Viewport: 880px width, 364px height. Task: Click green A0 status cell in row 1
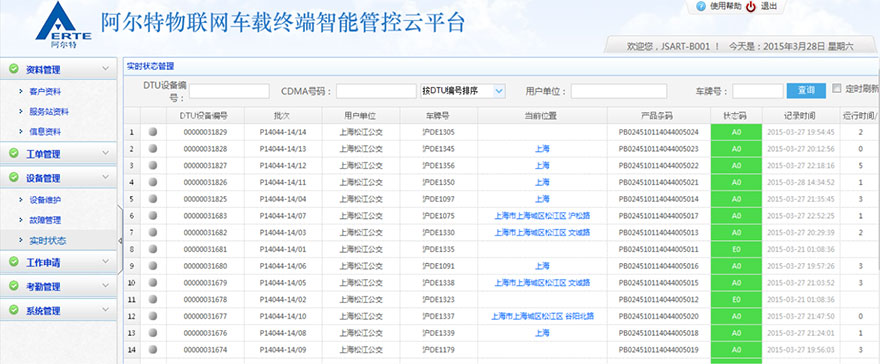pos(736,132)
